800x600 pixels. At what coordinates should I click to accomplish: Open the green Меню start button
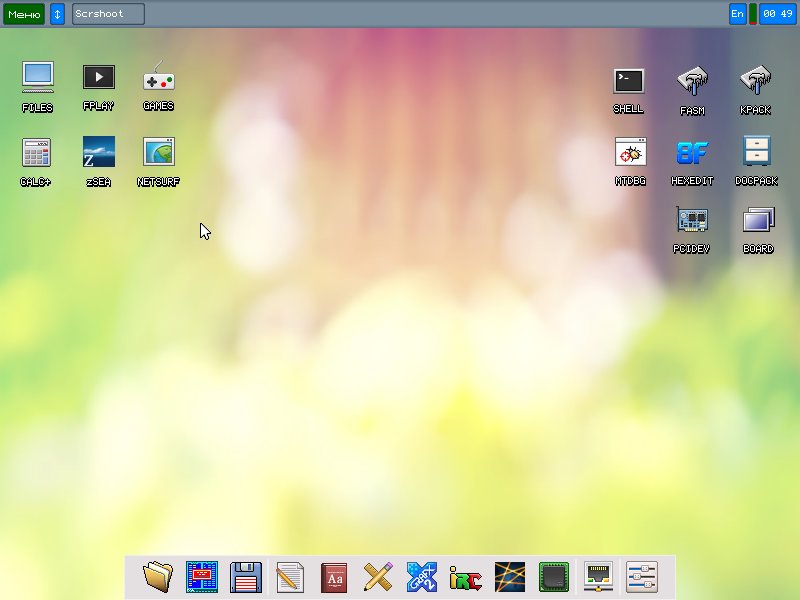pos(24,14)
